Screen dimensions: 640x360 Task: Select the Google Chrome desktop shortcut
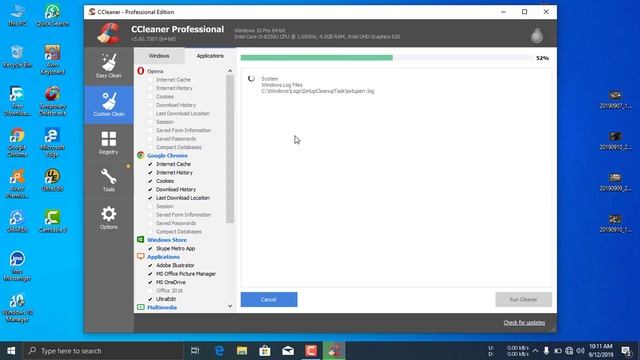(x=17, y=143)
